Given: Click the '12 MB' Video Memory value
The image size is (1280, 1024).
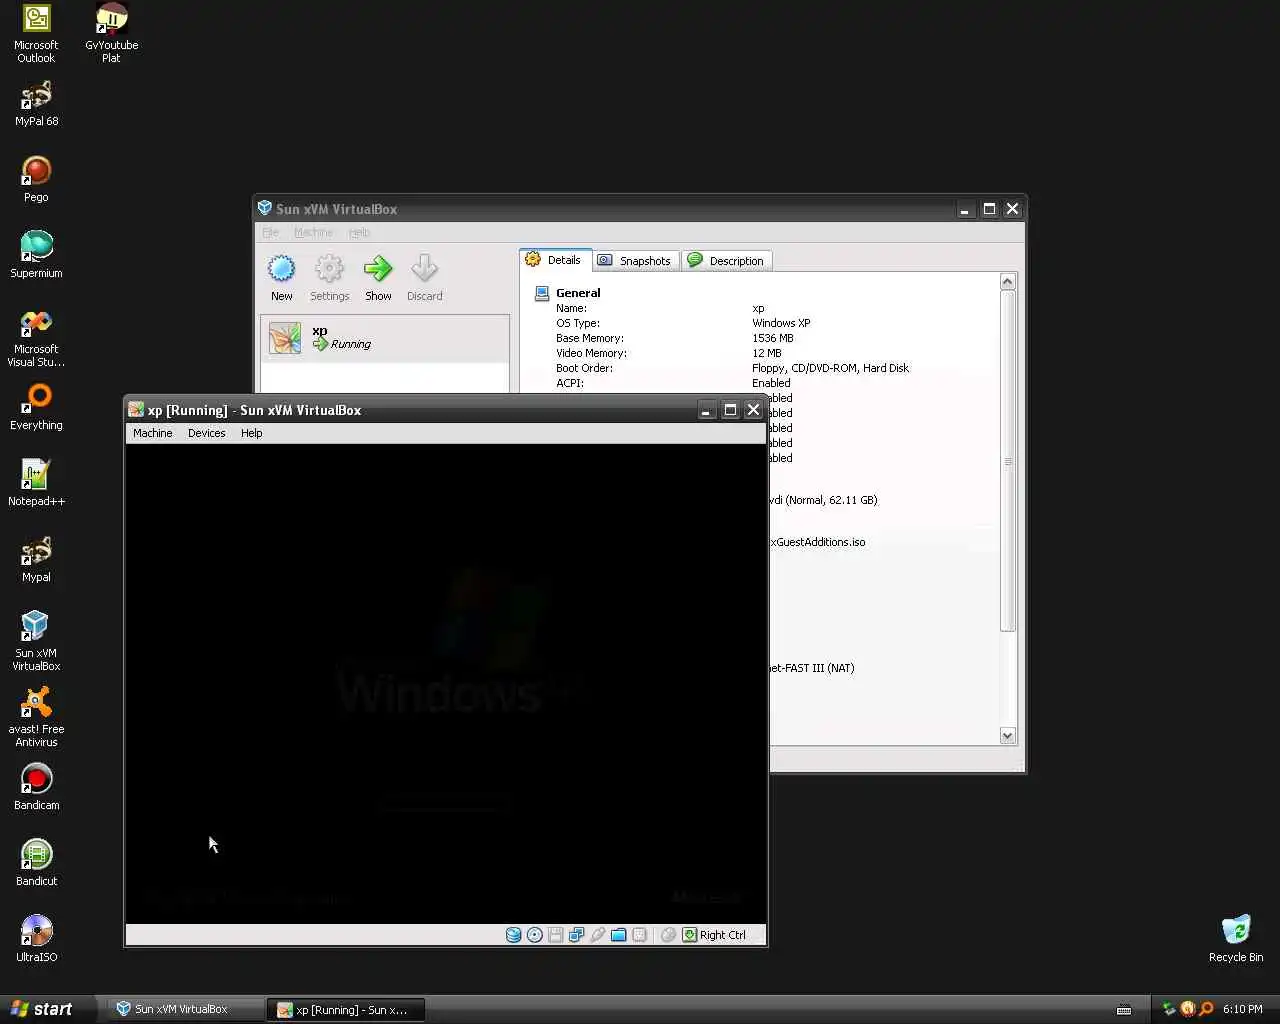Looking at the screenshot, I should (767, 353).
